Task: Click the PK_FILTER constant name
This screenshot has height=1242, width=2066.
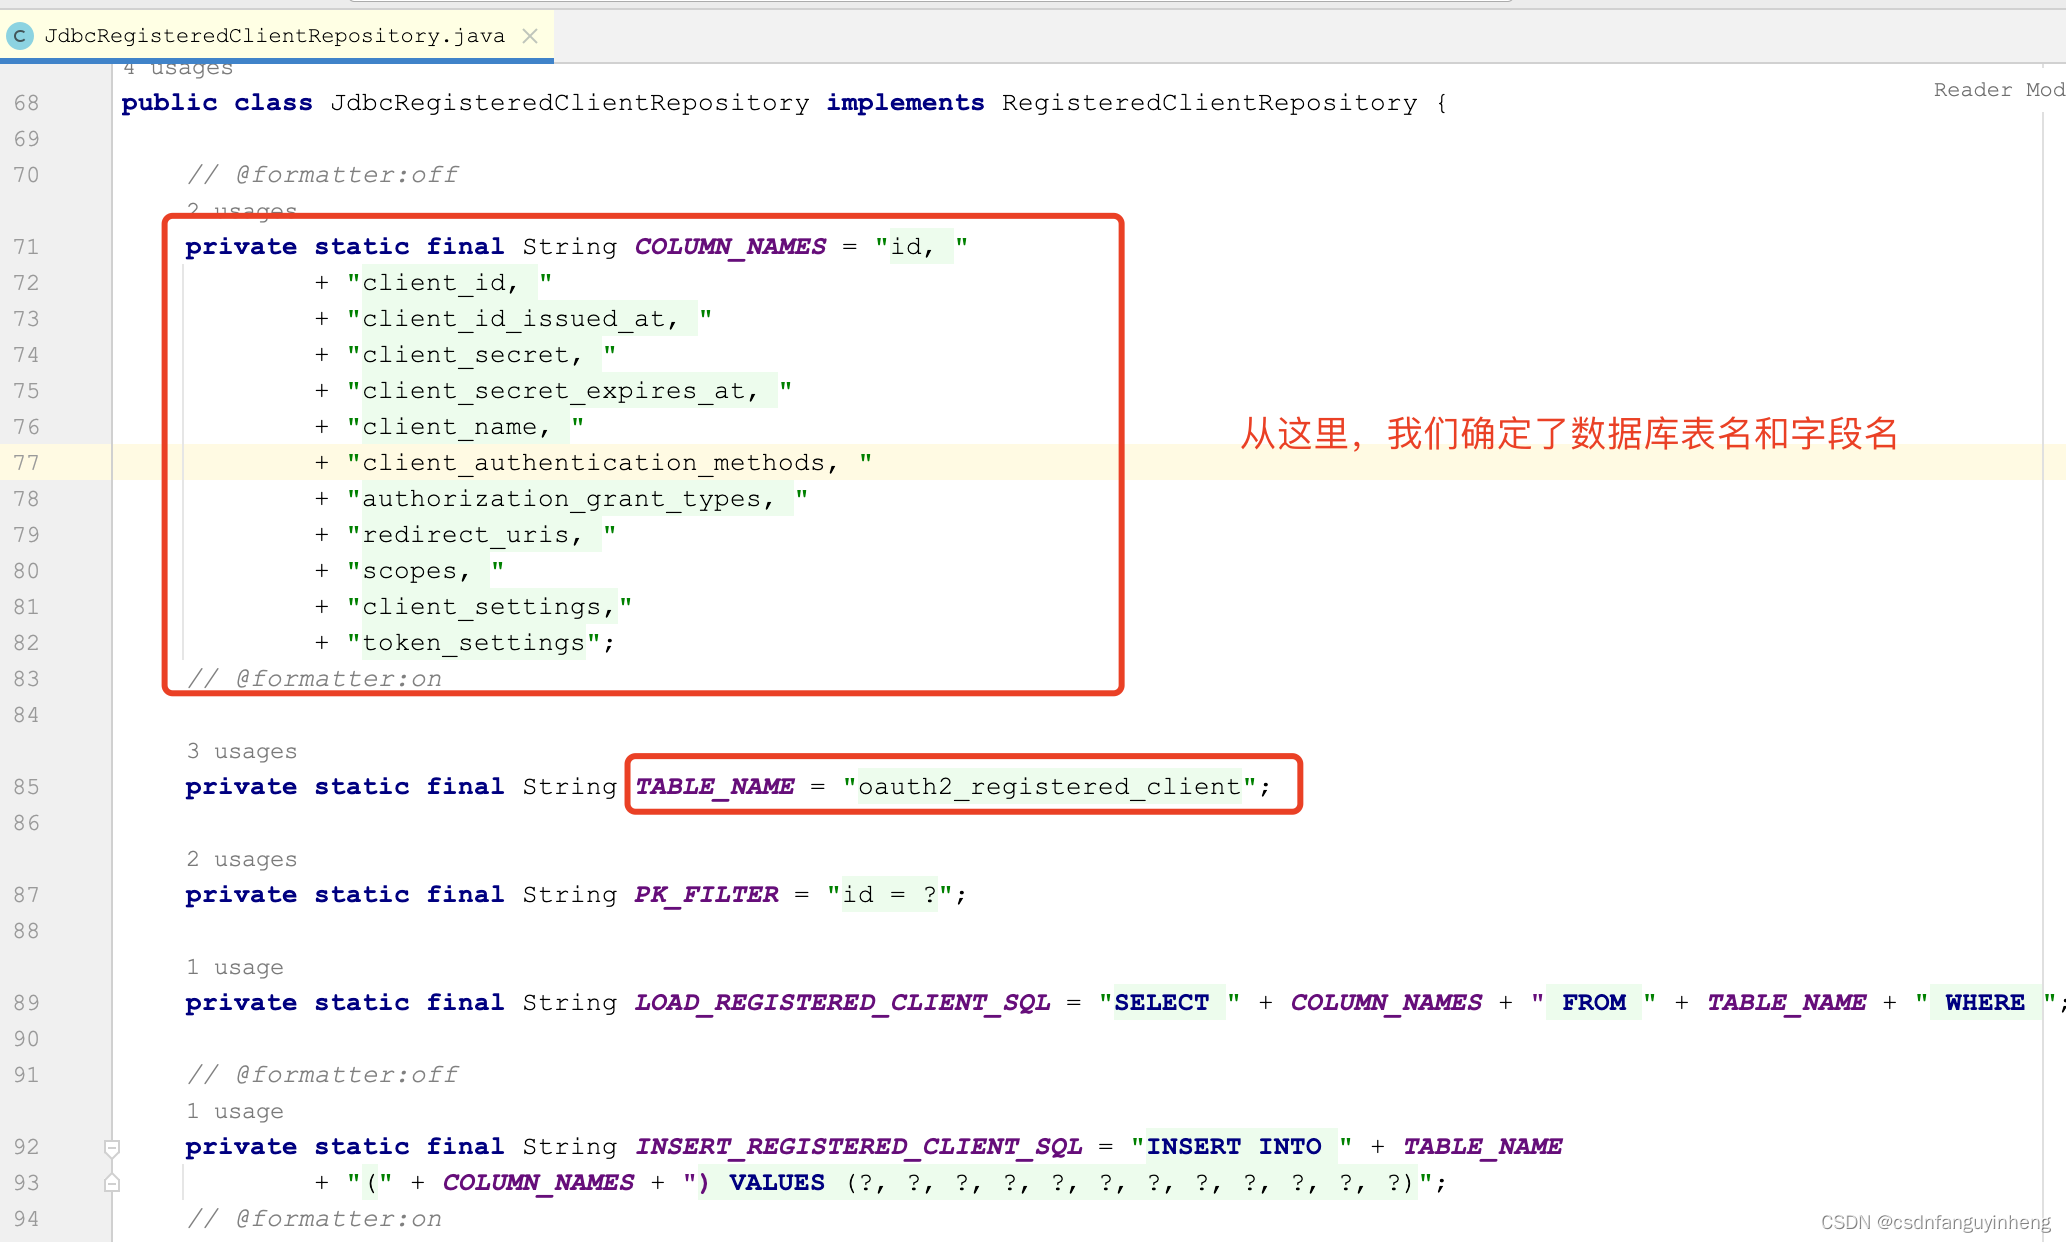Action: click(x=706, y=895)
